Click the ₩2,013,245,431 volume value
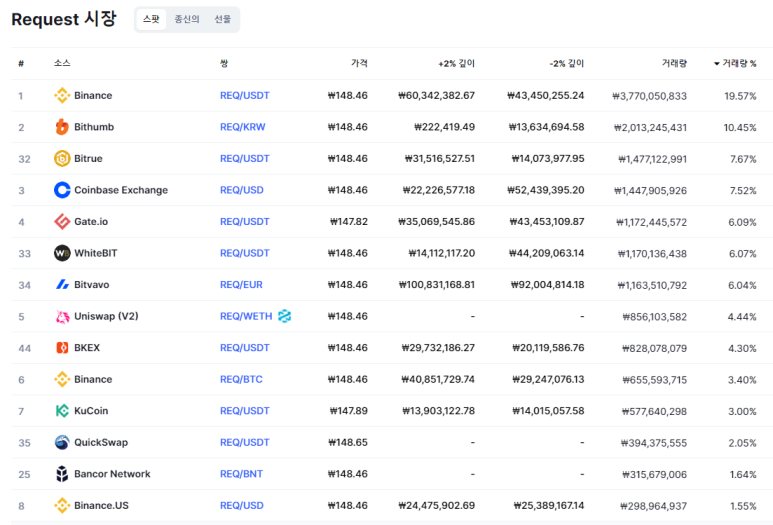Screen dimensions: 773x525 [650, 127]
